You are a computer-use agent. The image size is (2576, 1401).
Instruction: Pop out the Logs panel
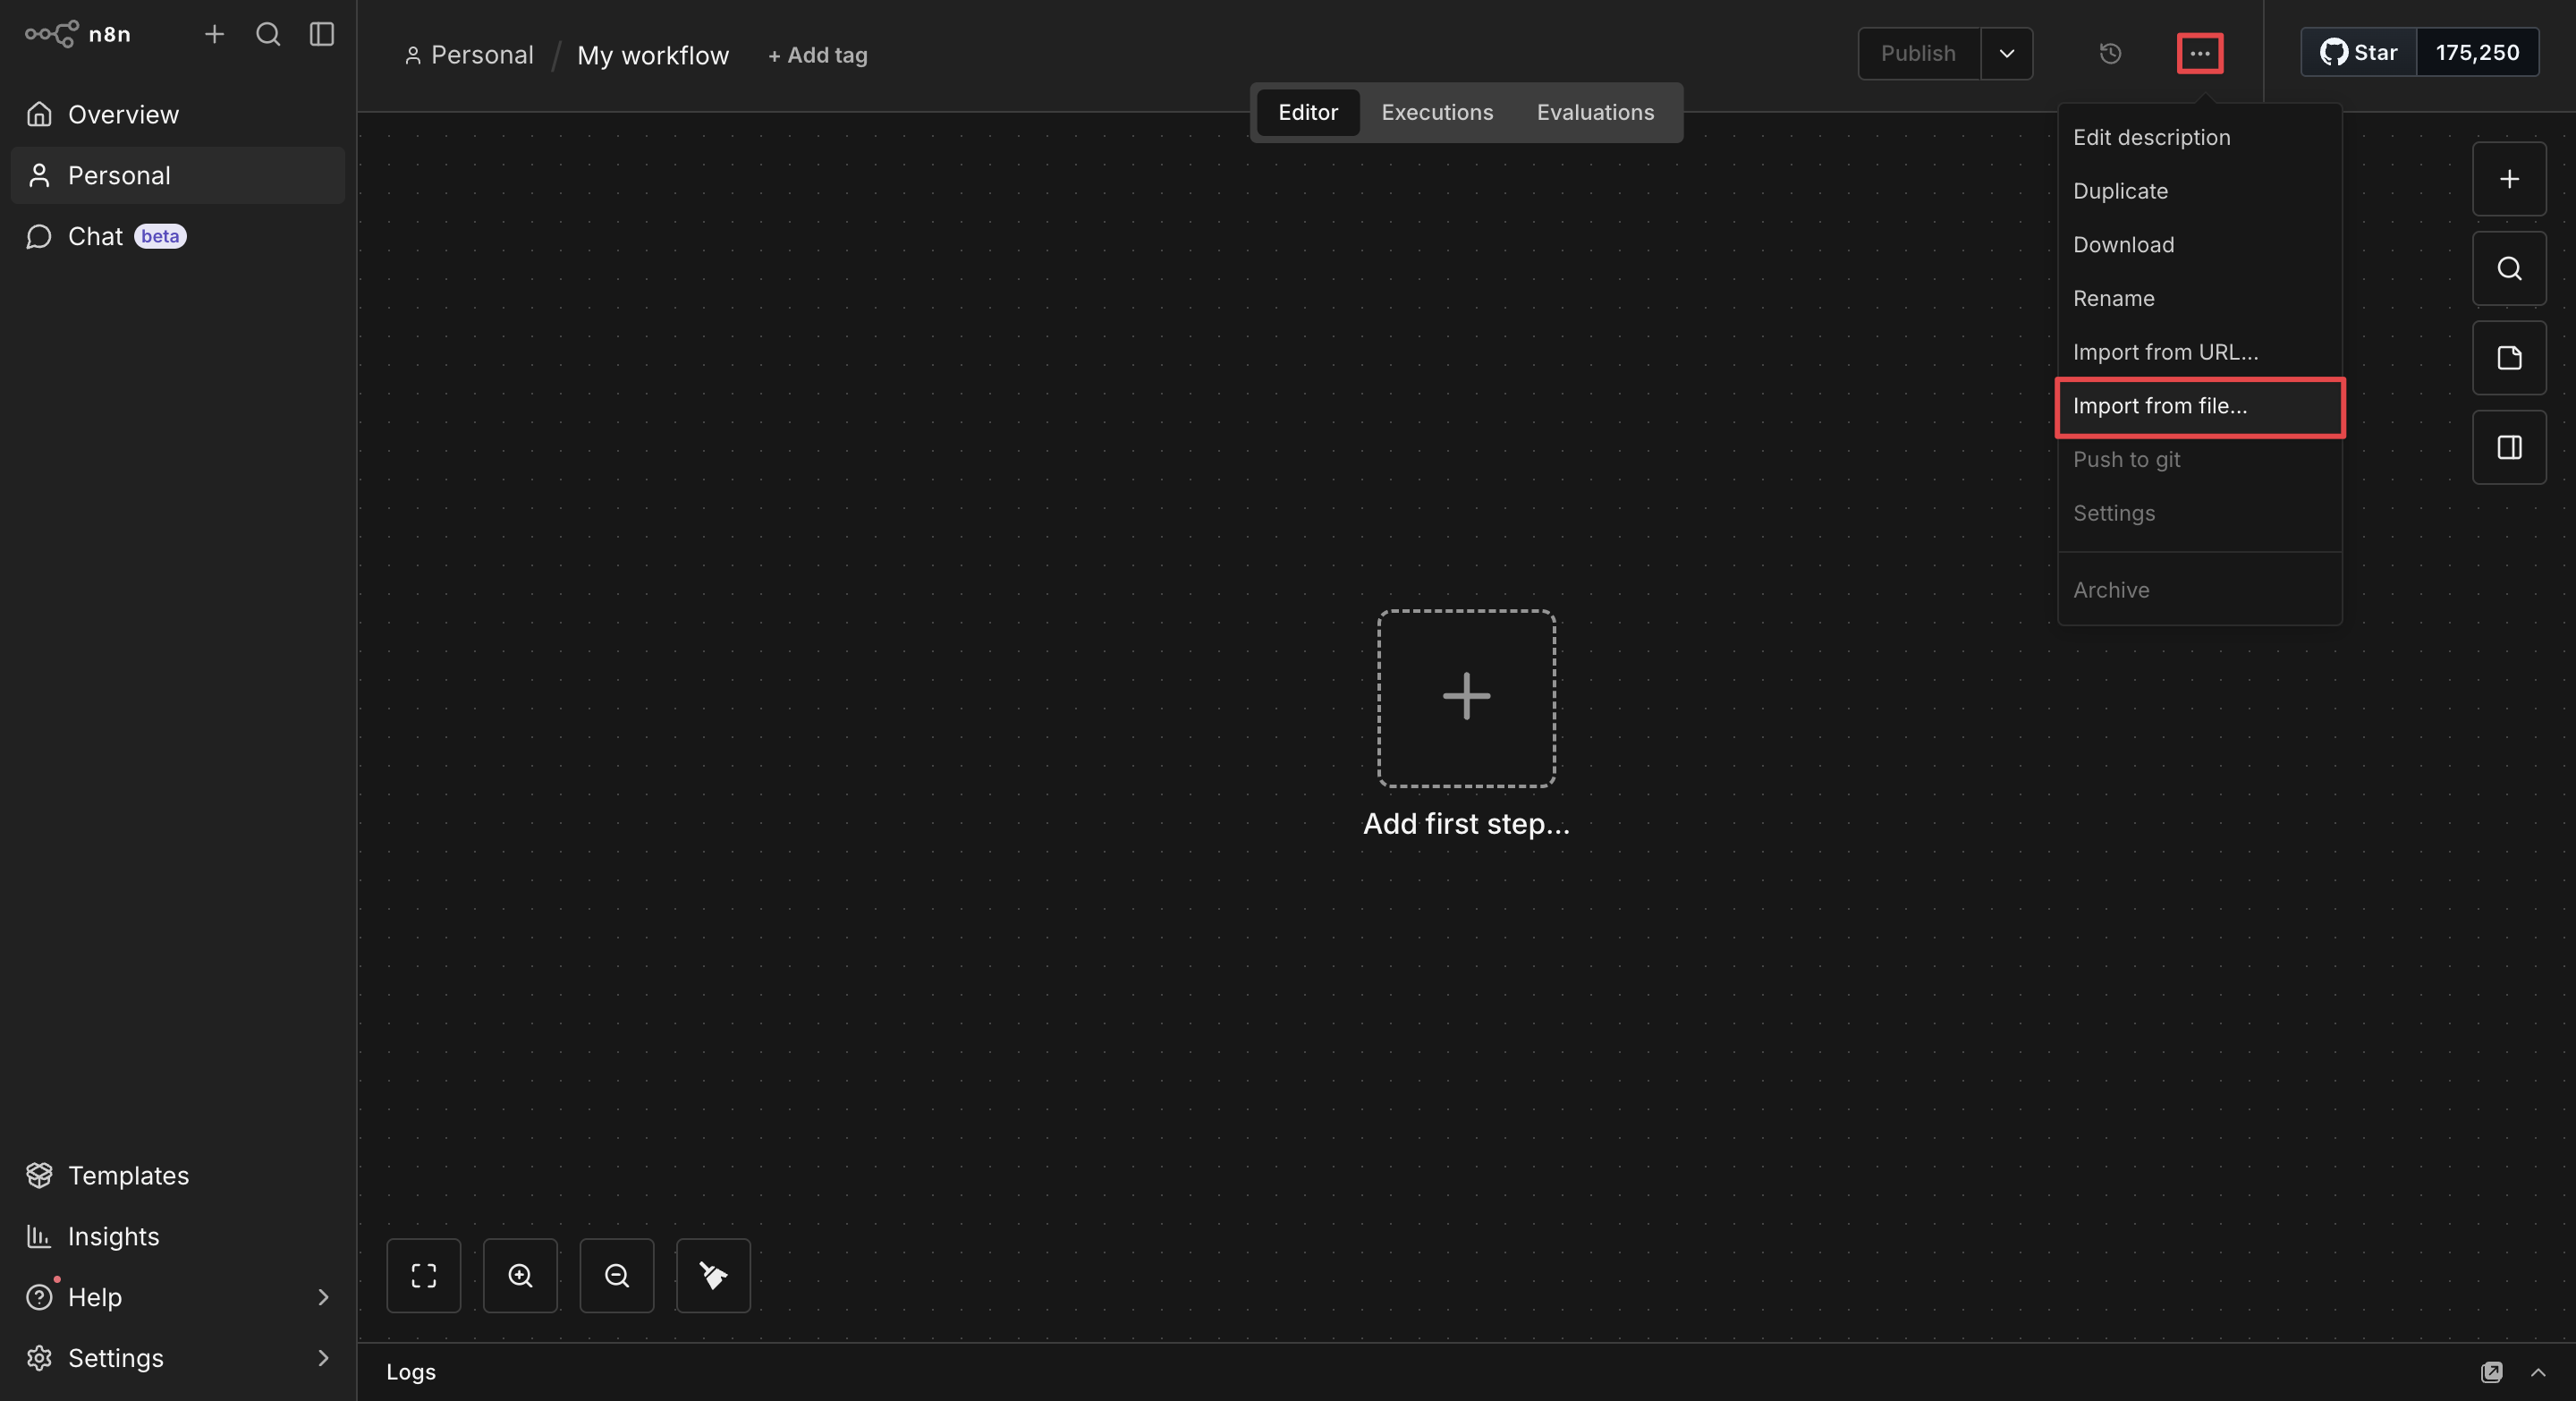2491,1372
